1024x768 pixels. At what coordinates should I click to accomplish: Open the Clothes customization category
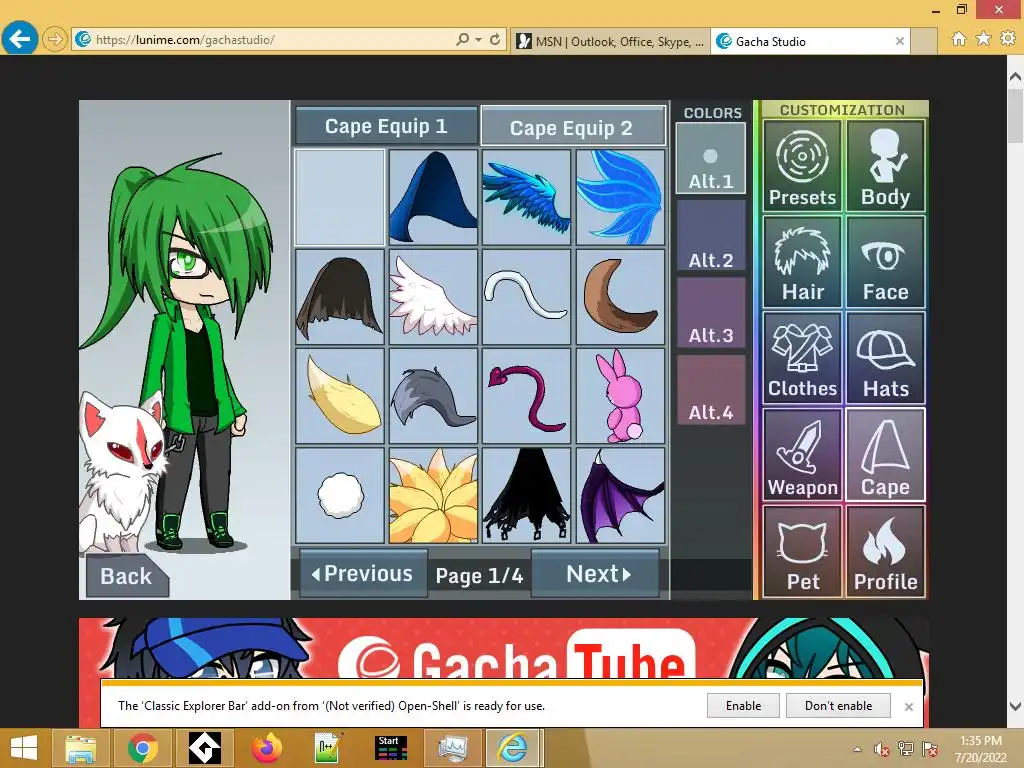point(802,358)
